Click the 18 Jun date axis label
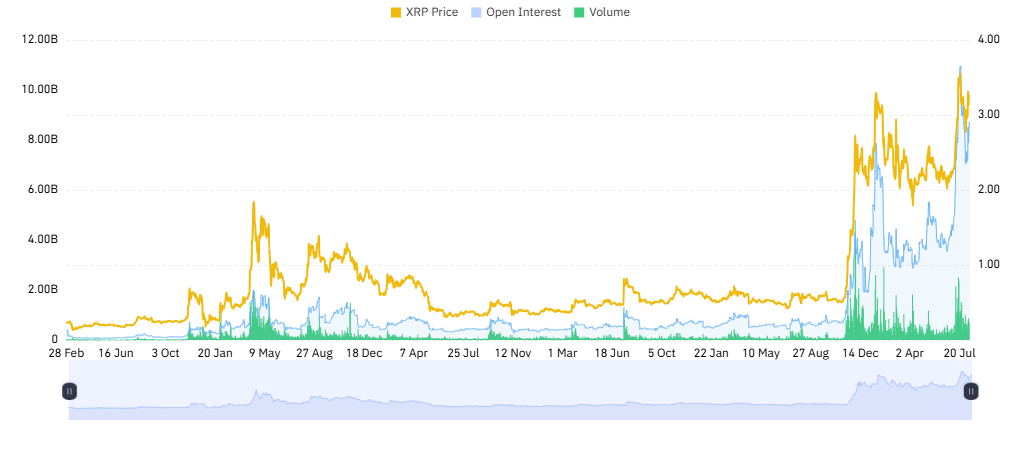This screenshot has height=450, width=1021. 612,353
